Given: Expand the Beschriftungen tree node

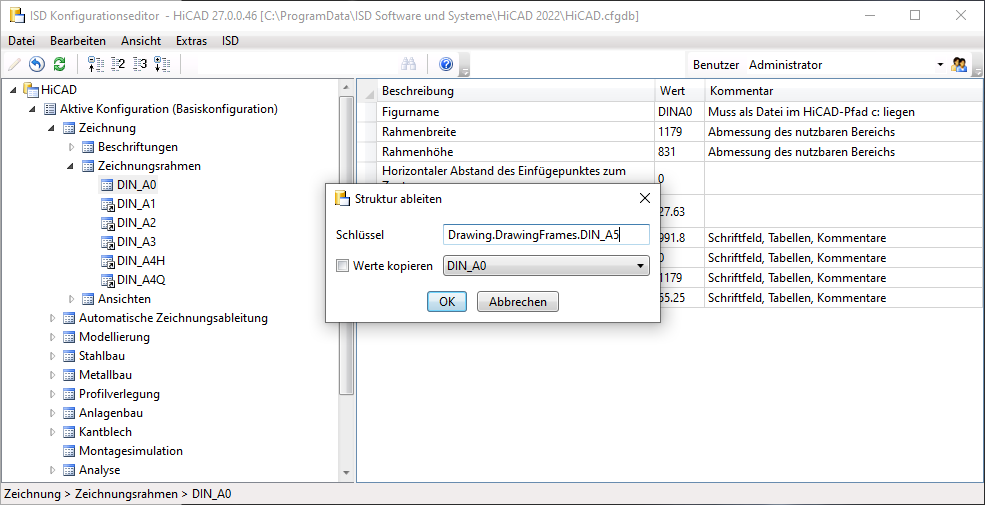Looking at the screenshot, I should click(x=71, y=147).
